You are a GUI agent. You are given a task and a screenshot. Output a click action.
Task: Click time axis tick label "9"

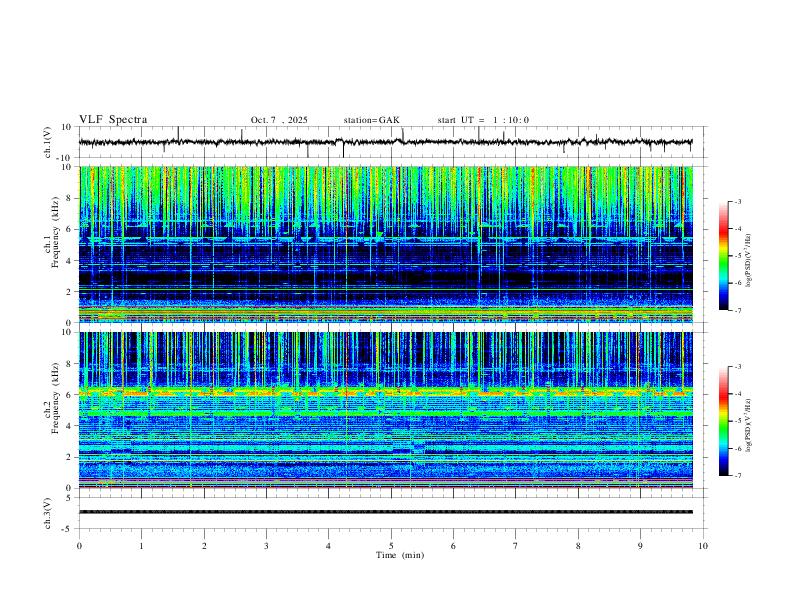click(x=640, y=546)
